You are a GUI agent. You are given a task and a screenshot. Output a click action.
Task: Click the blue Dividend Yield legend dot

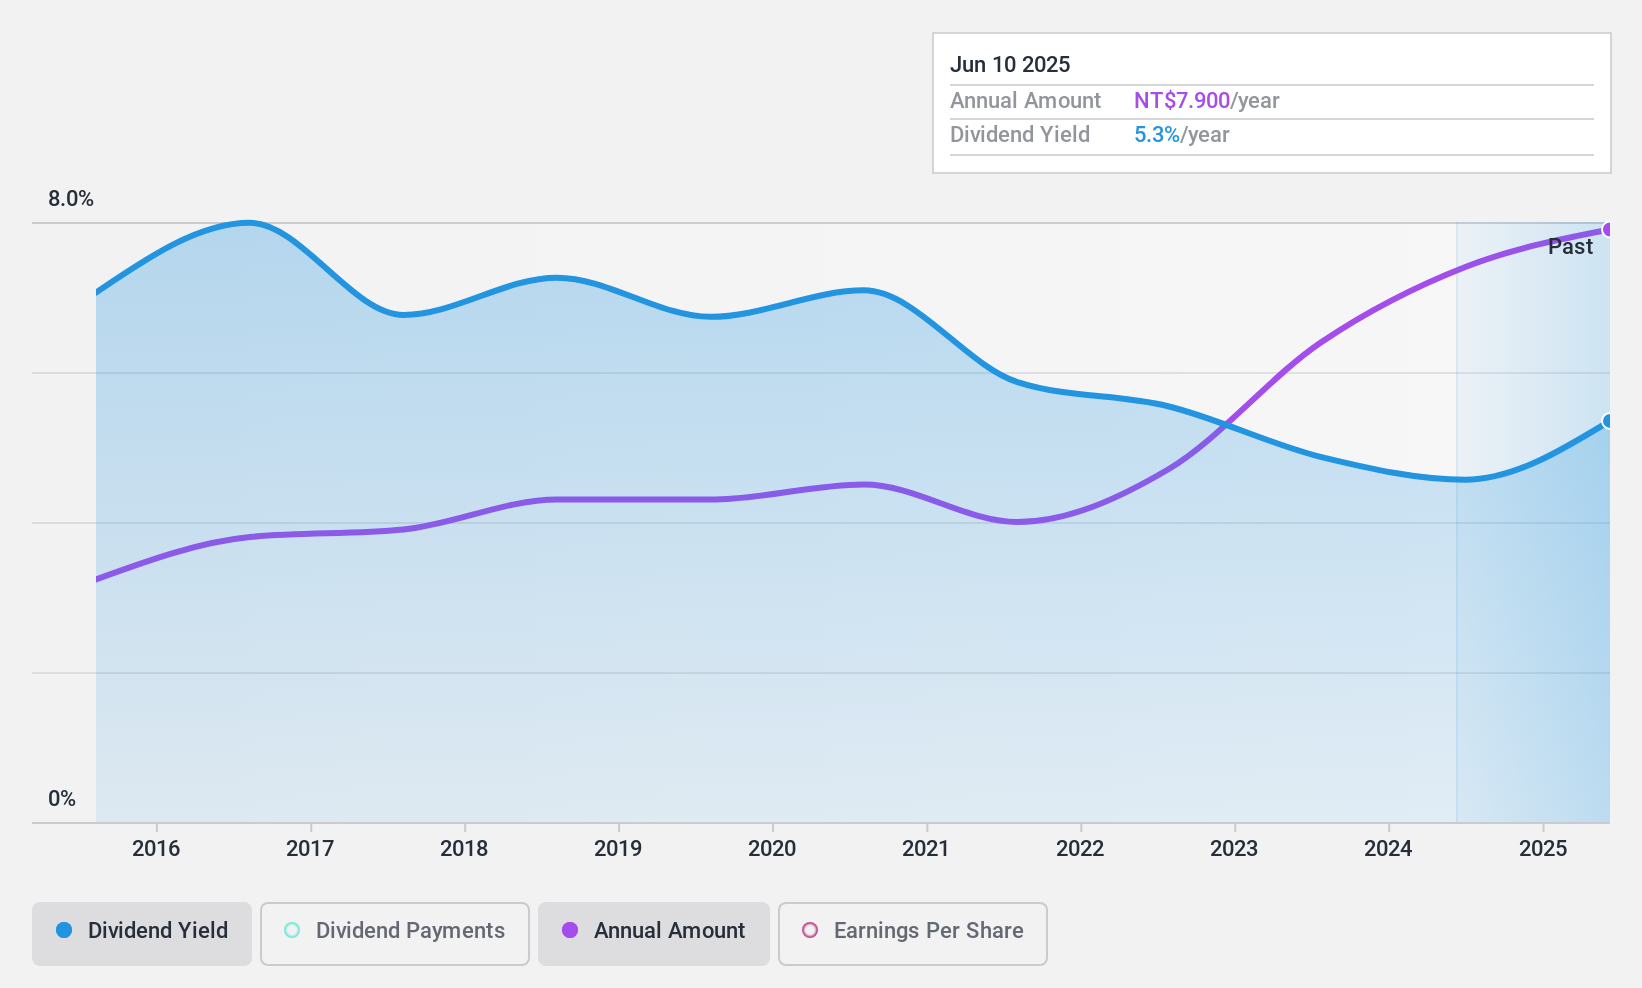click(64, 930)
